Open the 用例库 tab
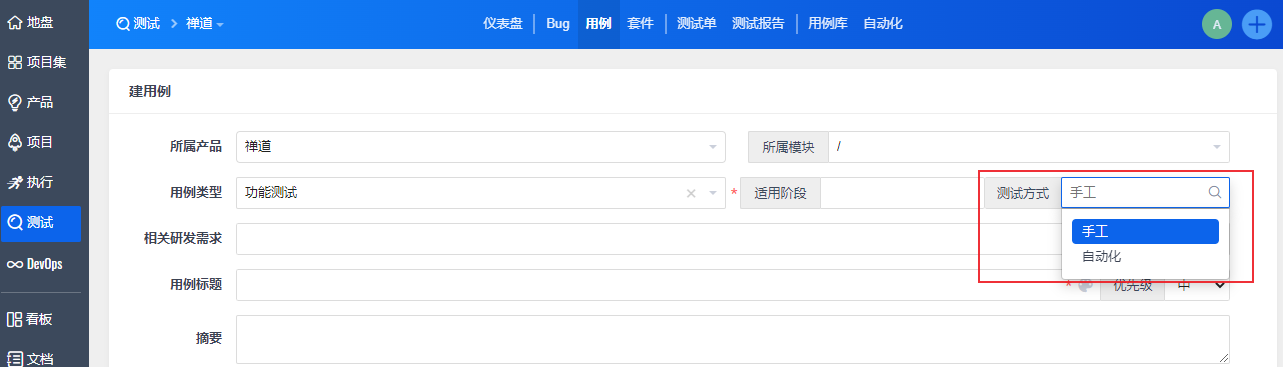This screenshot has width=1283, height=367. (828, 23)
